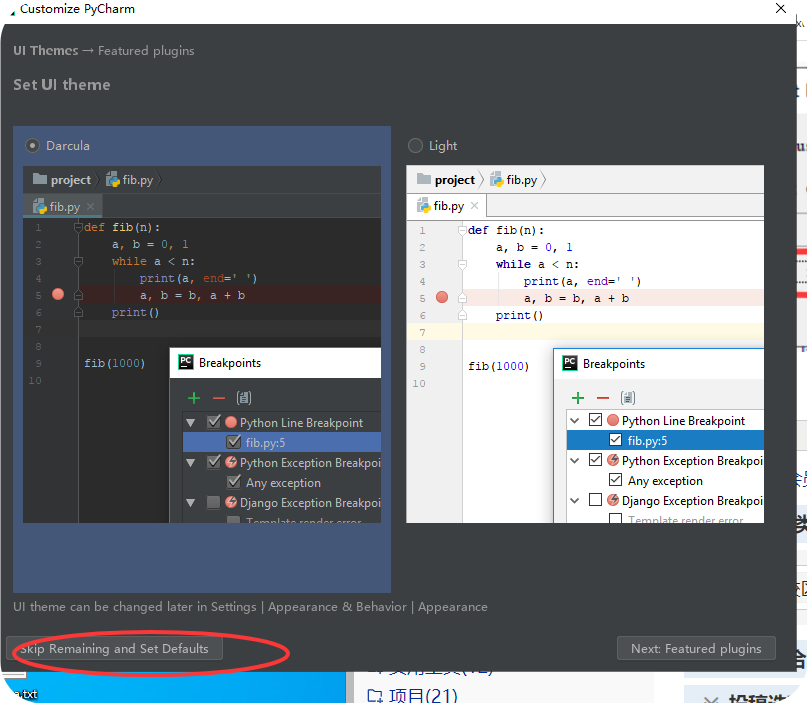Click 'Featured plugins' step in wizard breadcrumb

pyautogui.click(x=146, y=50)
